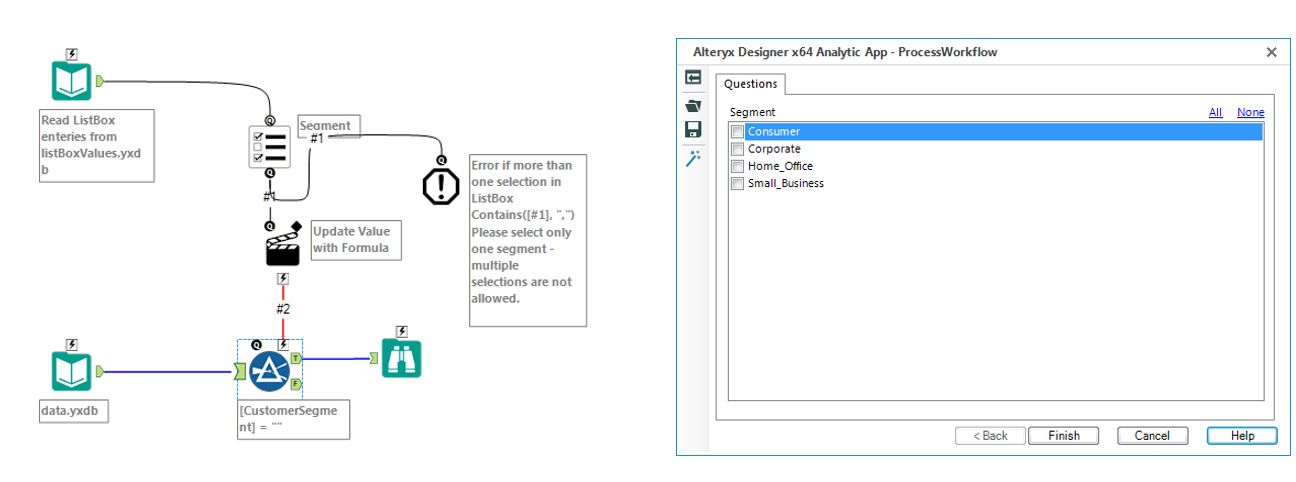Click the None link to clear selections
This screenshot has height=482, width=1296.
click(x=1250, y=112)
